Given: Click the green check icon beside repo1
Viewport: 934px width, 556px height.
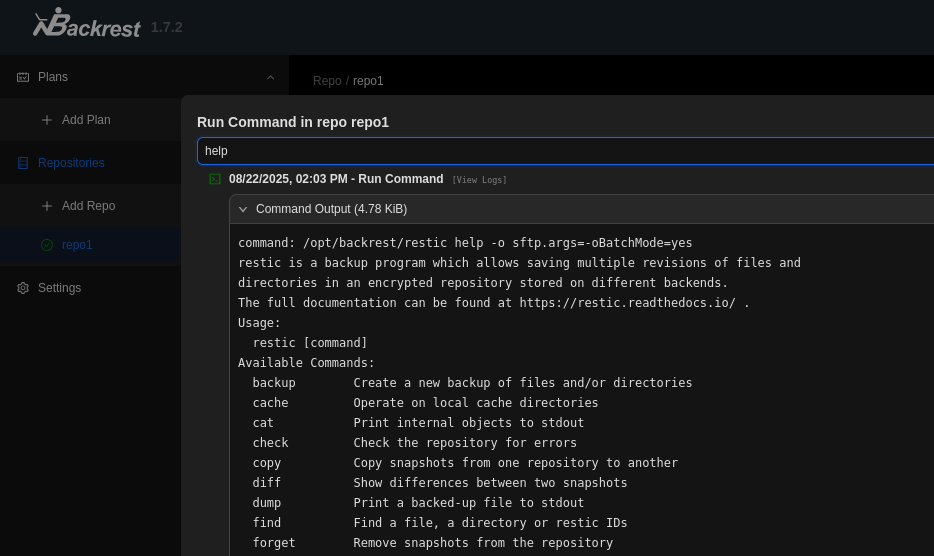Looking at the screenshot, I should (47, 245).
